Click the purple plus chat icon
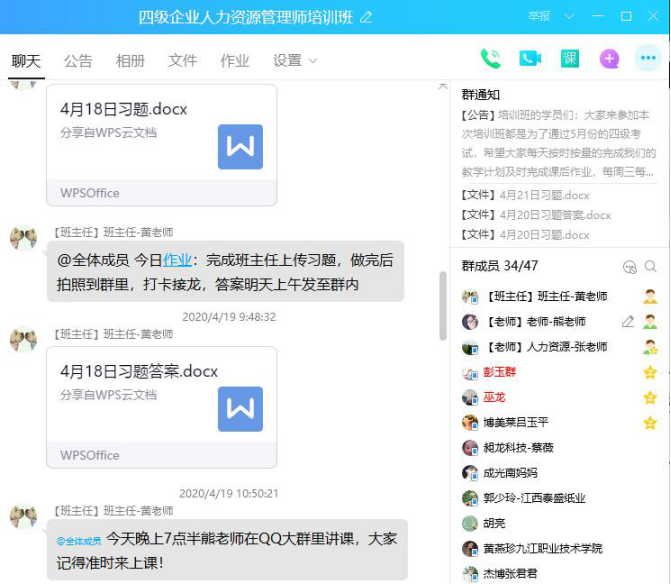 coord(609,59)
